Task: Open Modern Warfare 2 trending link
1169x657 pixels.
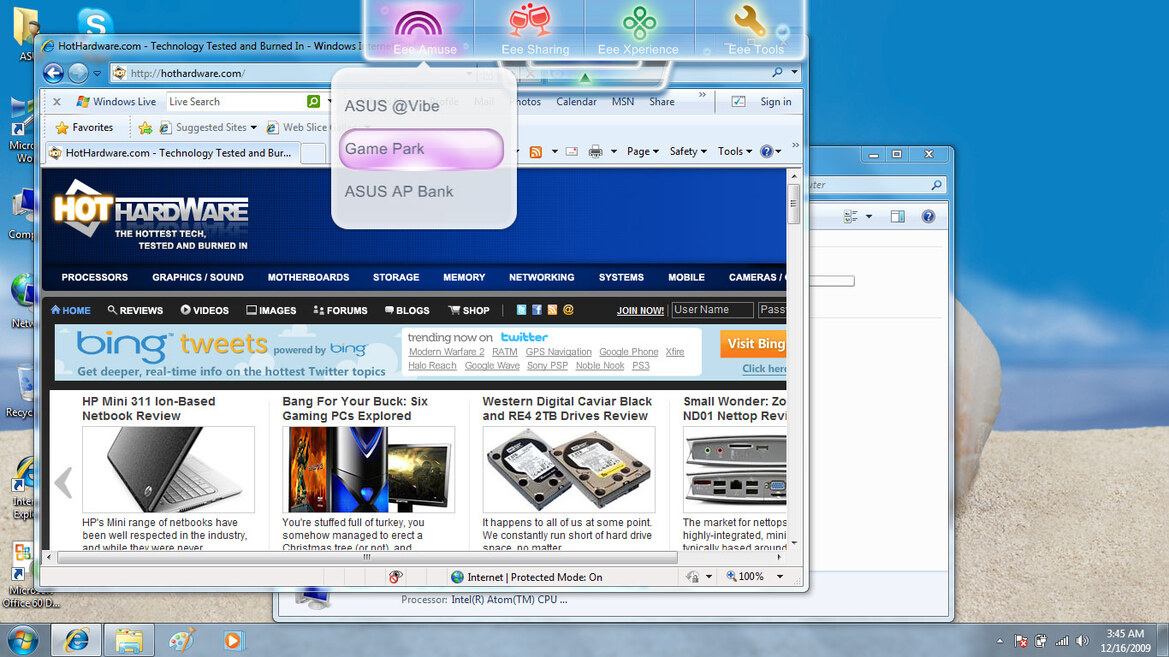Action: pyautogui.click(x=446, y=352)
